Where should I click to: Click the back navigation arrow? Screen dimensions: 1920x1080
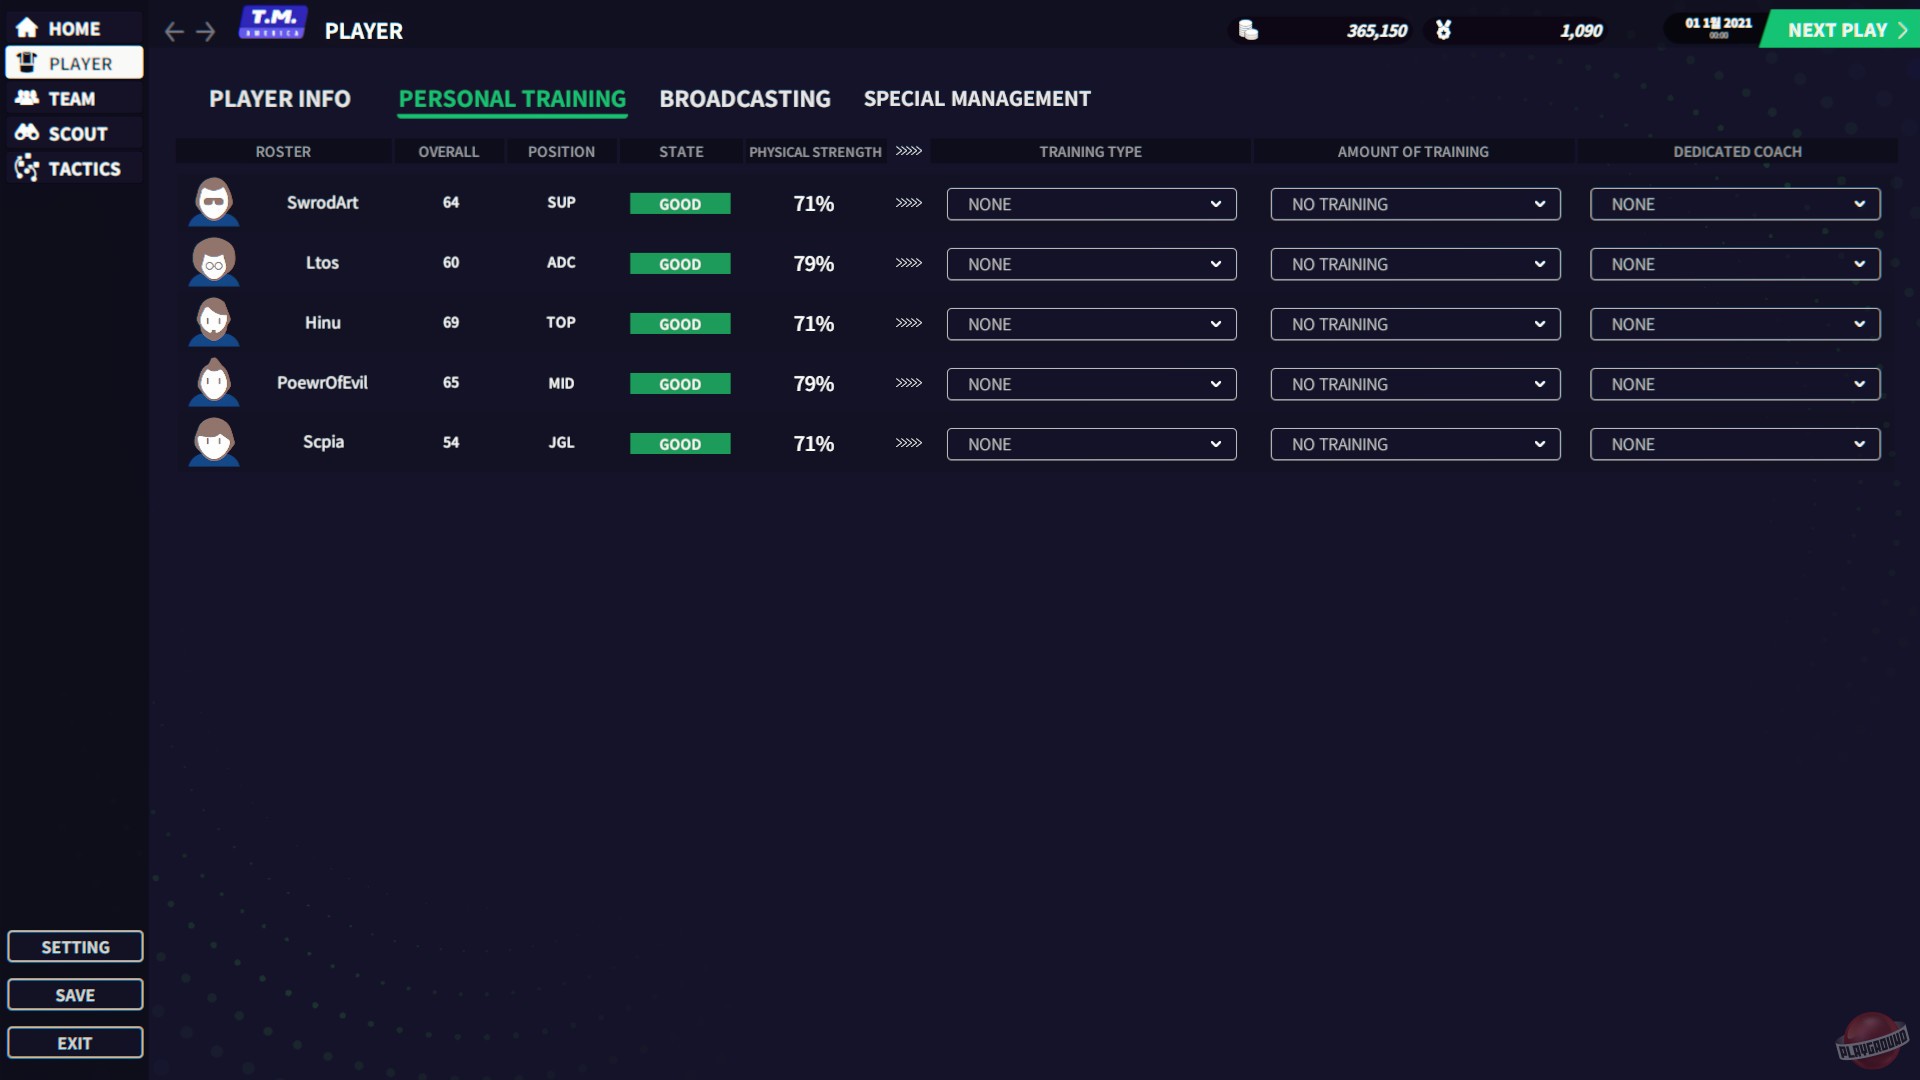[172, 31]
